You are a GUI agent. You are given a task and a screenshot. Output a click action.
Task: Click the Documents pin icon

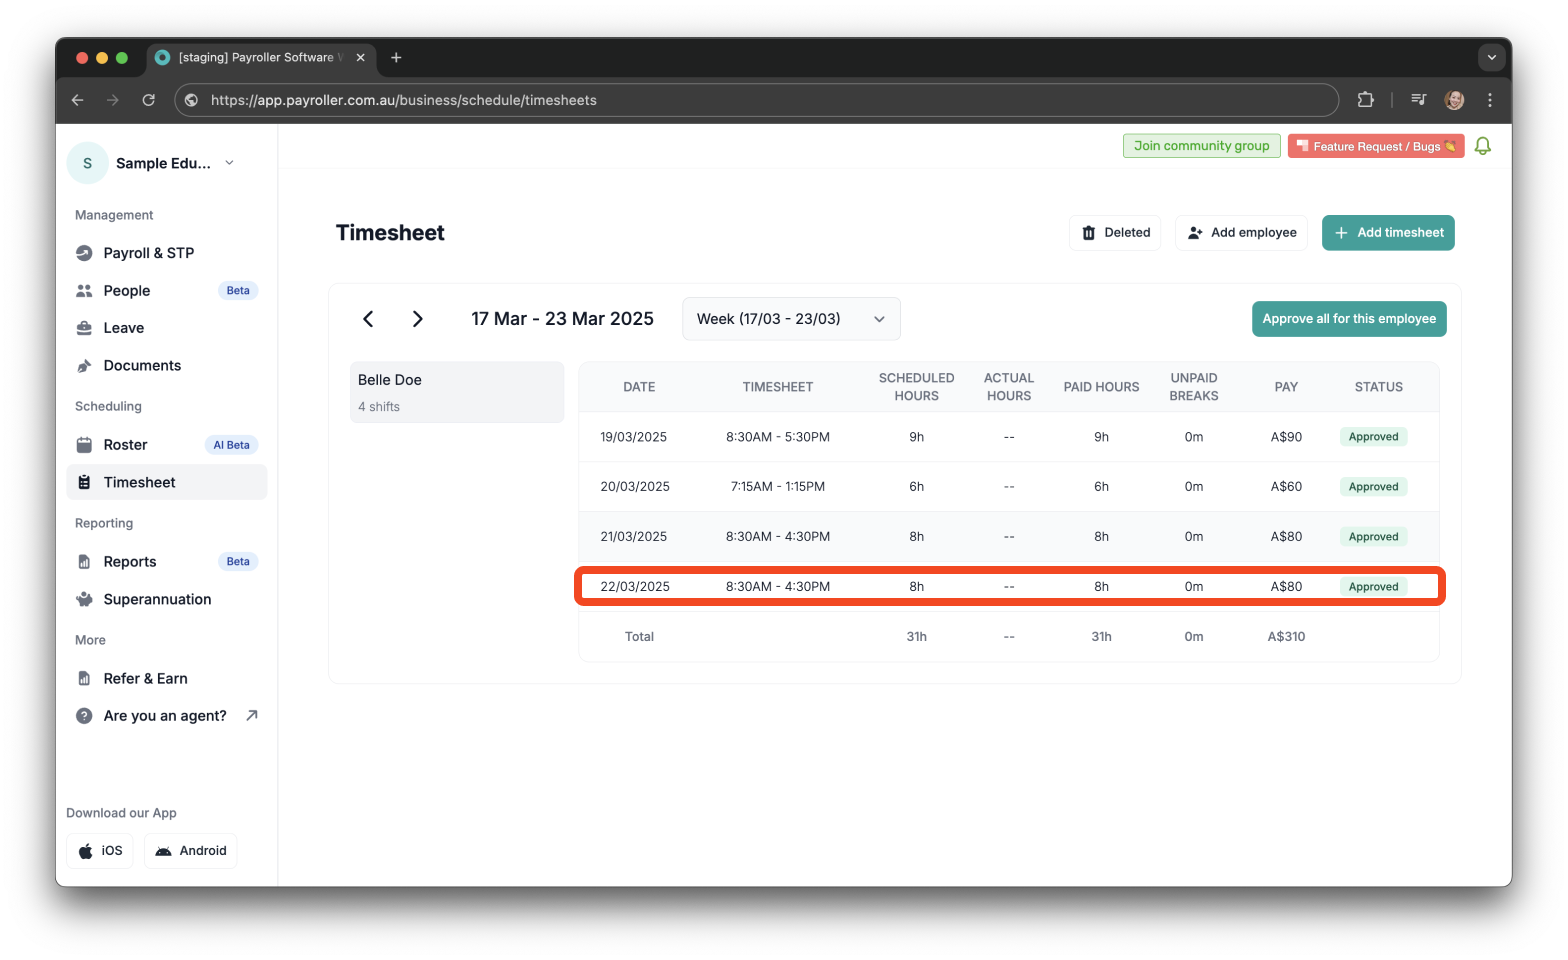(x=84, y=366)
